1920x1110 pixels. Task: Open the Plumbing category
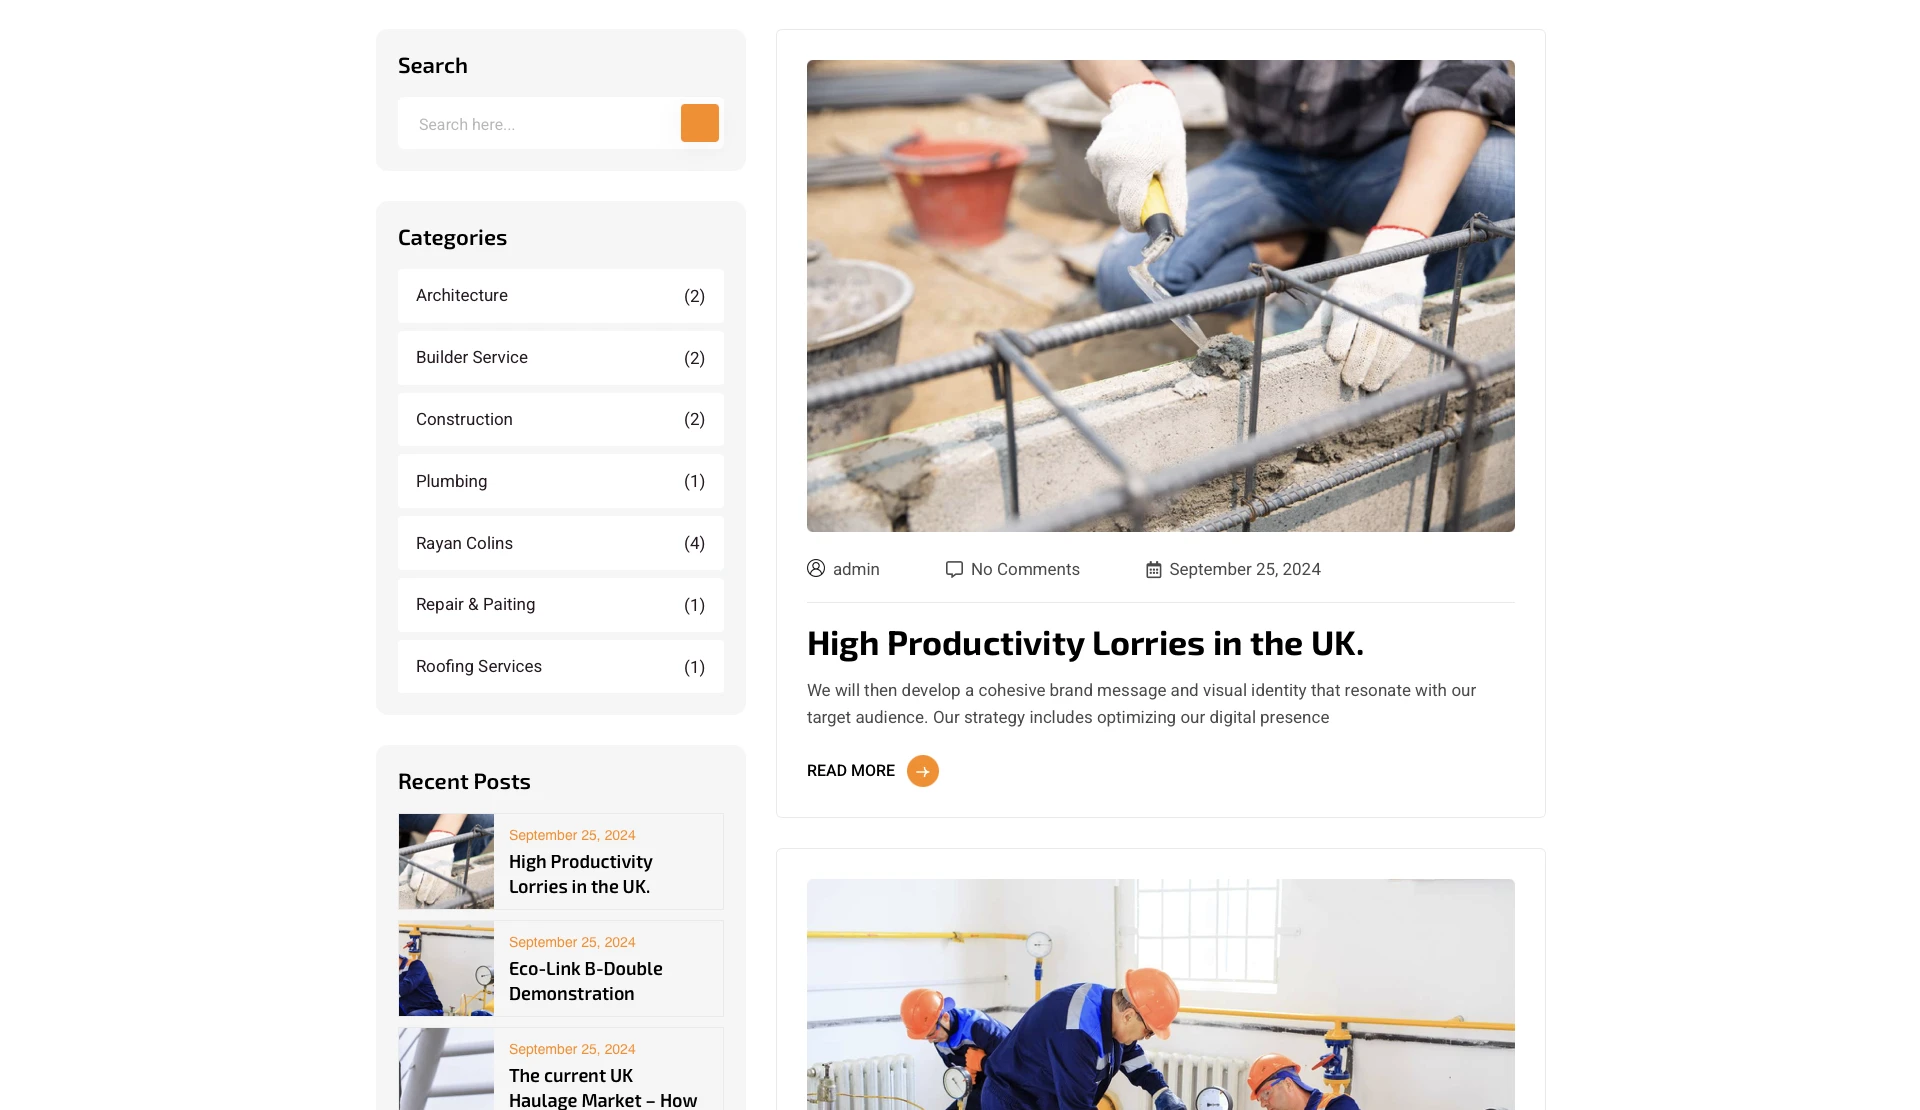(x=561, y=482)
